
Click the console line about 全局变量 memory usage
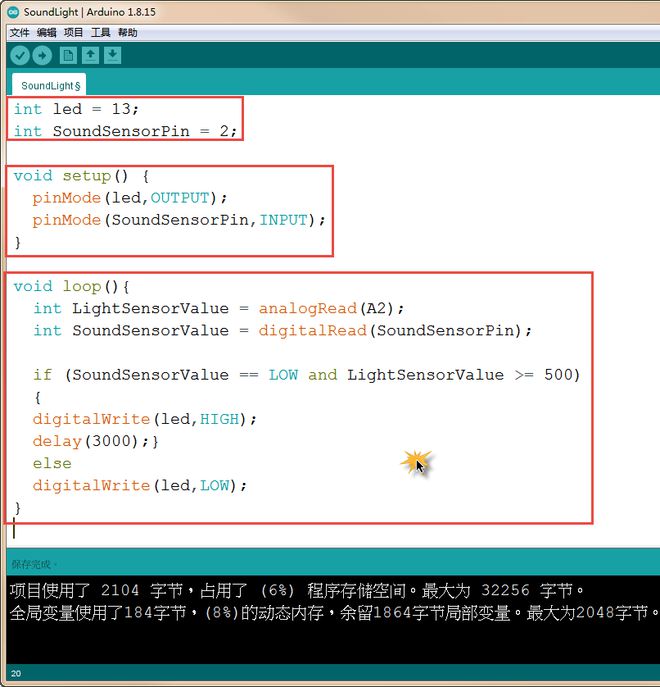(x=334, y=613)
